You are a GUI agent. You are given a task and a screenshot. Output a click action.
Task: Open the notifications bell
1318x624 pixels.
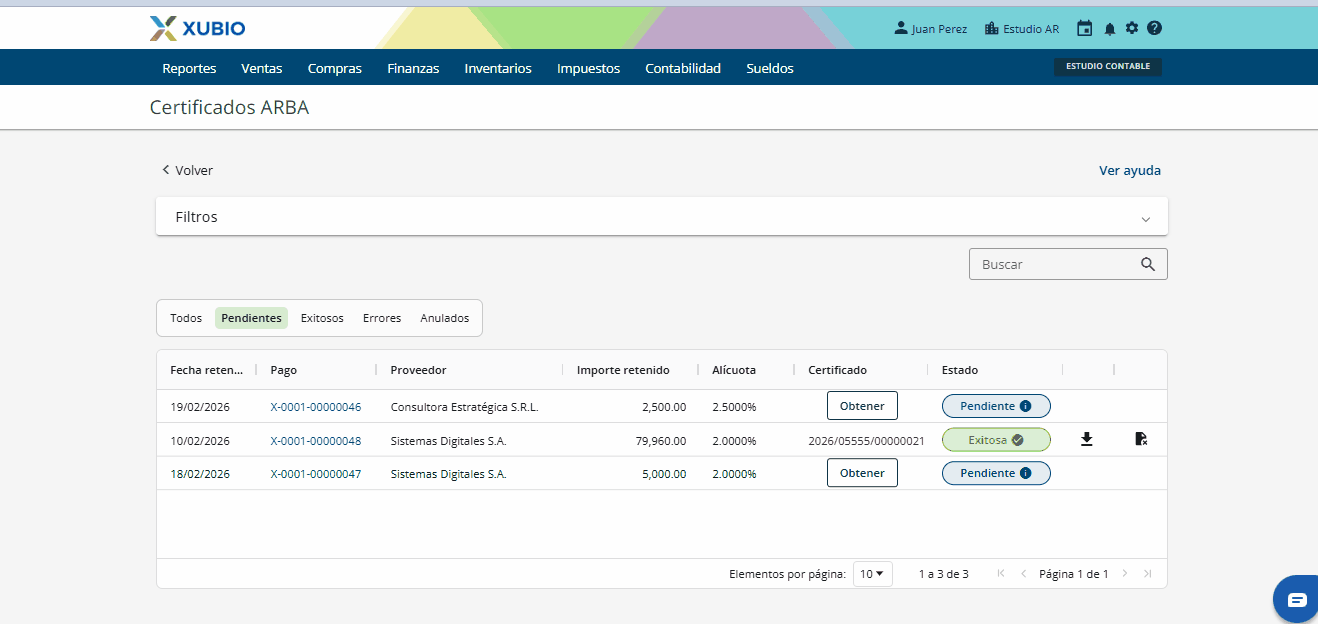pyautogui.click(x=1109, y=29)
